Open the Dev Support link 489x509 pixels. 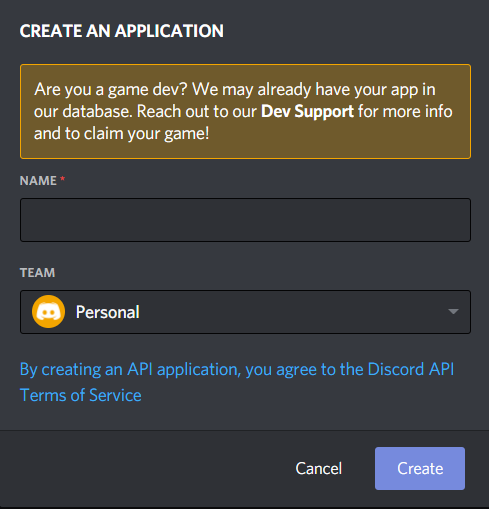pyautogui.click(x=307, y=111)
